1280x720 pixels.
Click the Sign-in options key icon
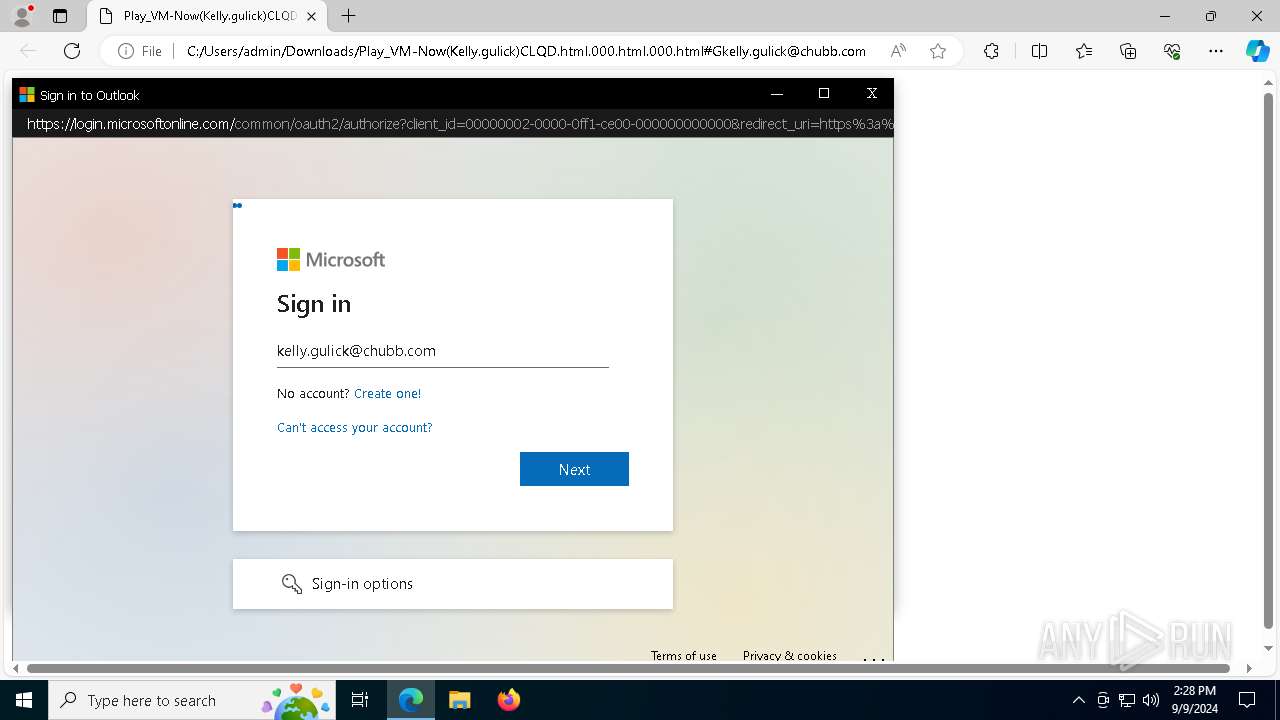click(x=292, y=584)
